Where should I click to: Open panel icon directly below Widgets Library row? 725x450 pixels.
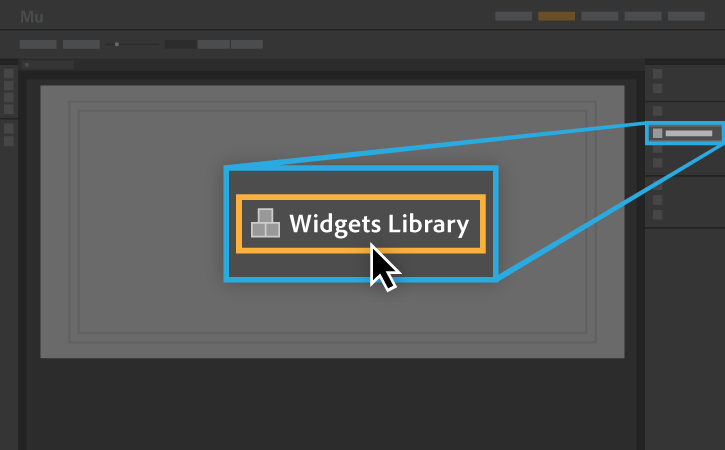click(657, 149)
